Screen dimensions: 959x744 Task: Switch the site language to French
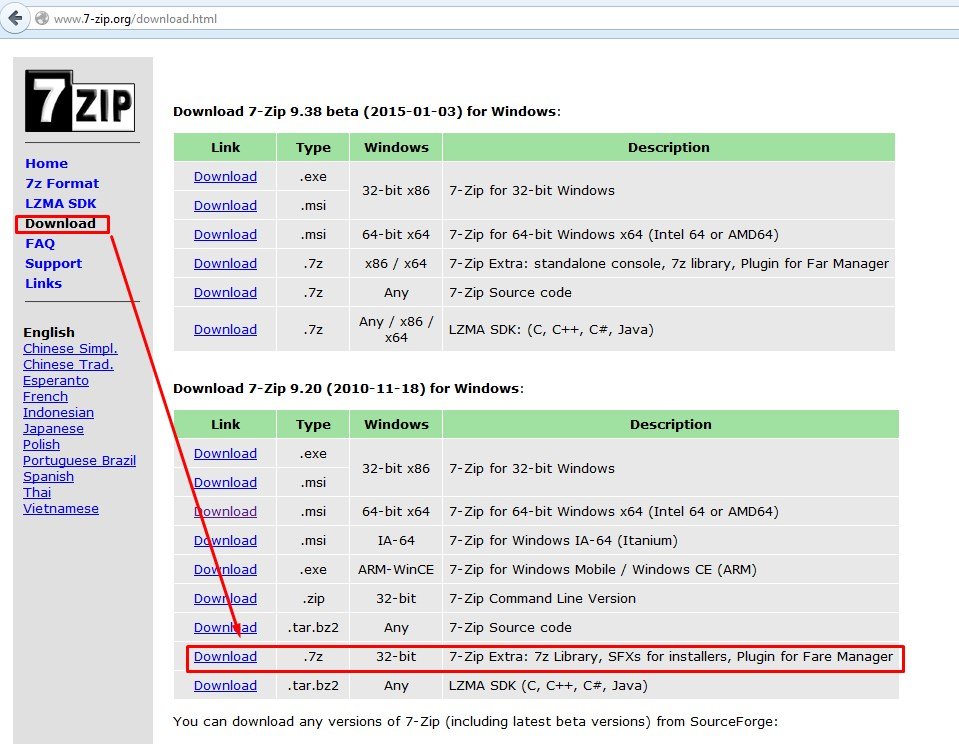click(45, 396)
